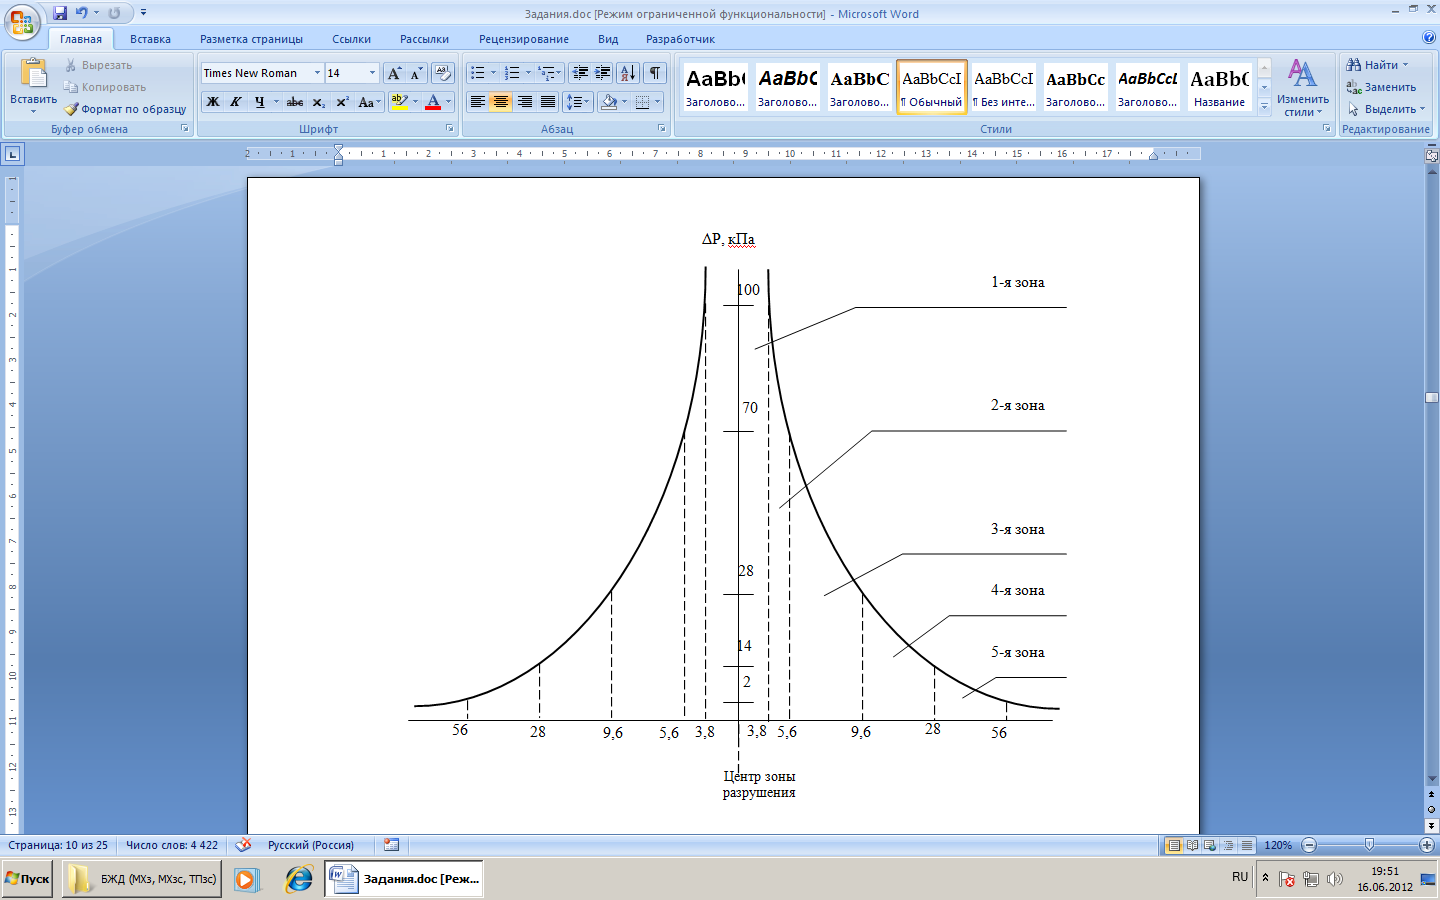Toggle underline (Ч) formatting
The width and height of the screenshot is (1440, 900).
click(x=260, y=102)
